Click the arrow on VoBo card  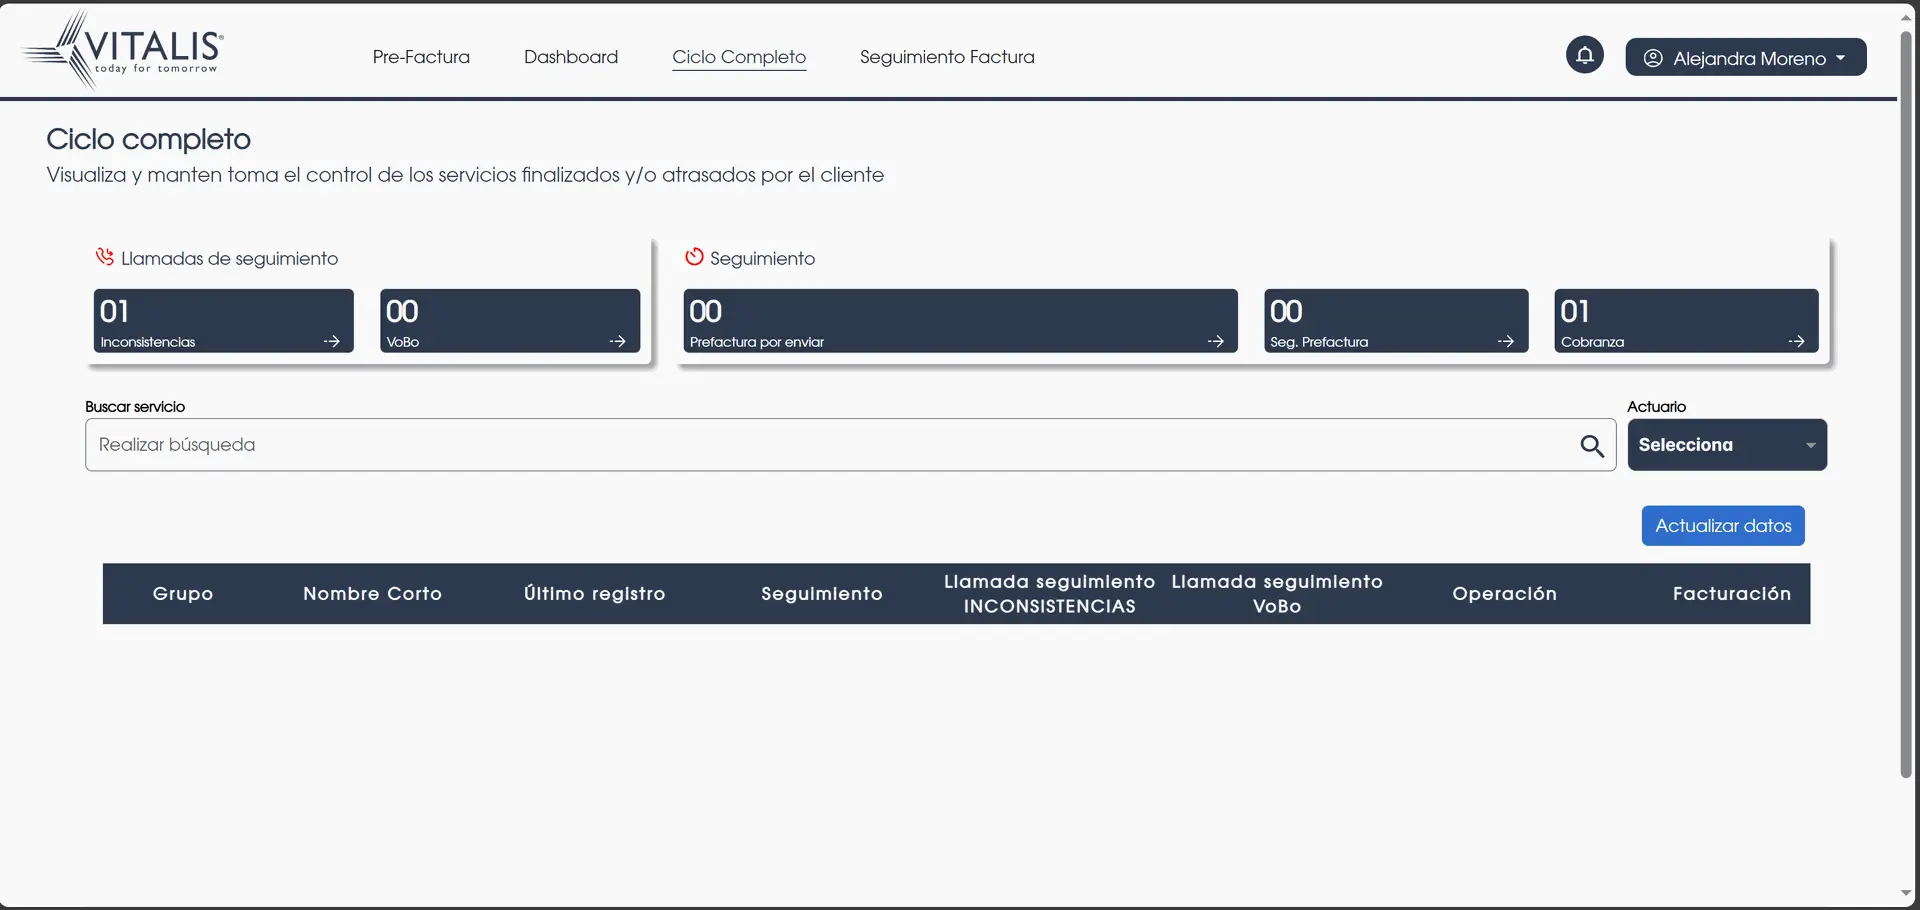617,341
